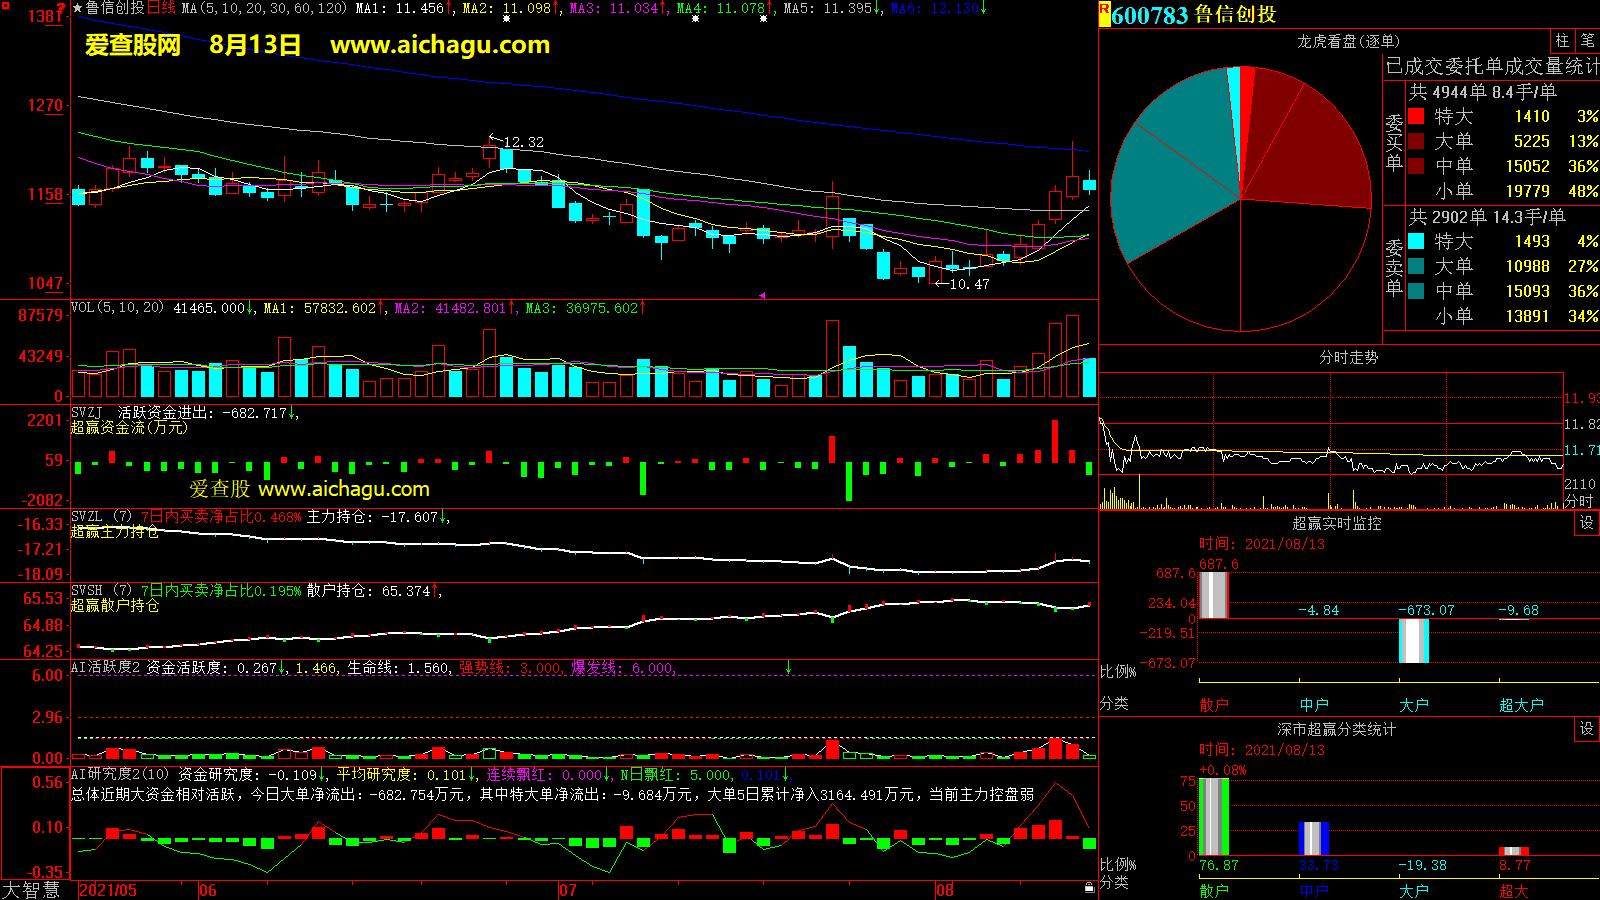Switch pie panel to 笔 tick view
The image size is (1600, 900).
[1587, 41]
